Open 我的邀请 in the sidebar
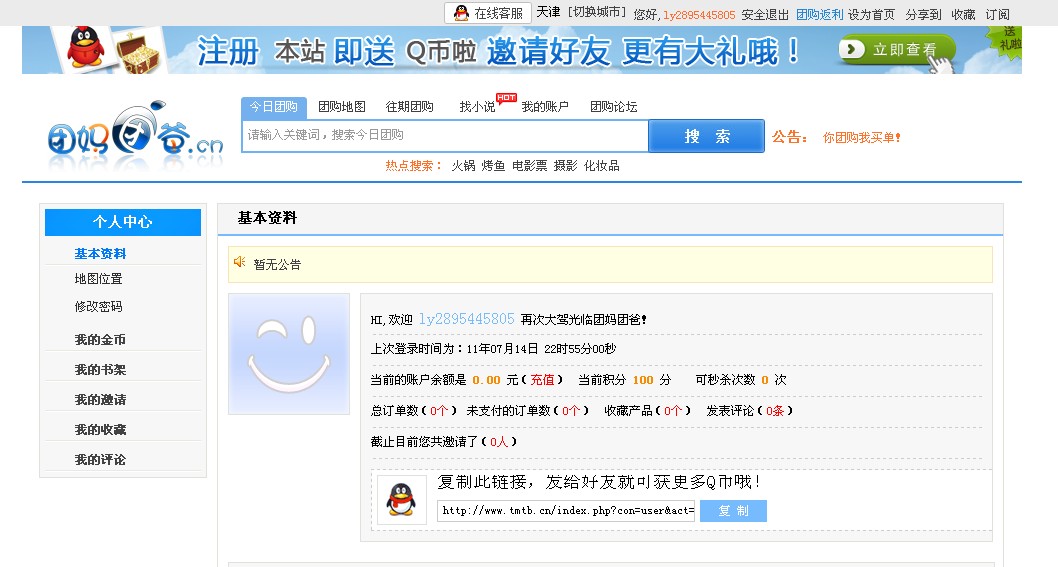Viewport: 1058px width, 567px height. [100, 400]
